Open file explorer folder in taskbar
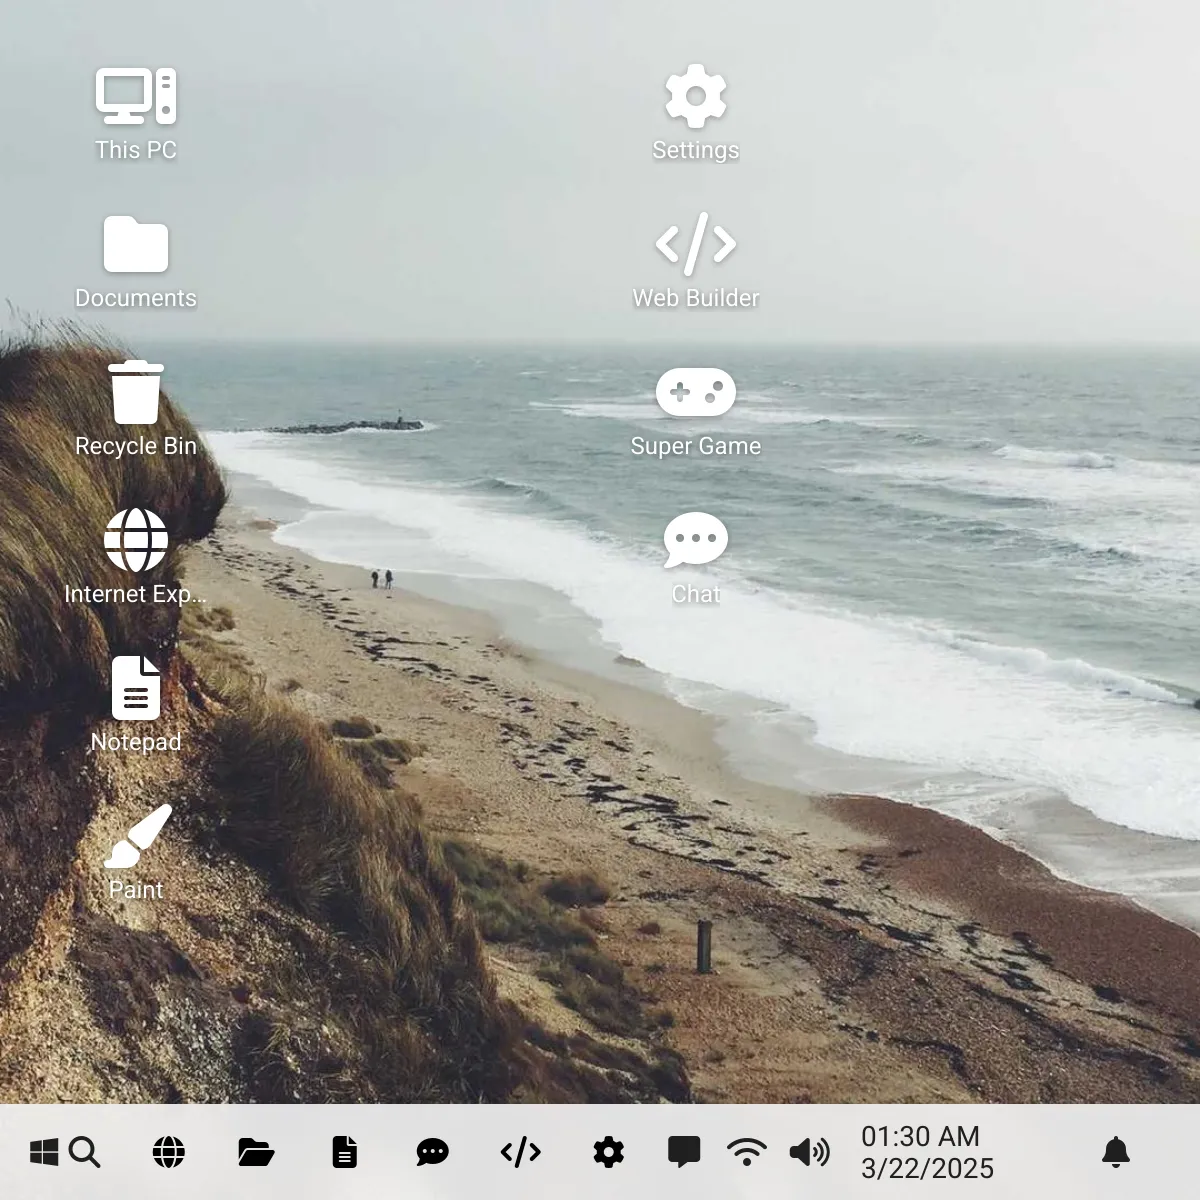Viewport: 1200px width, 1200px height. (256, 1152)
